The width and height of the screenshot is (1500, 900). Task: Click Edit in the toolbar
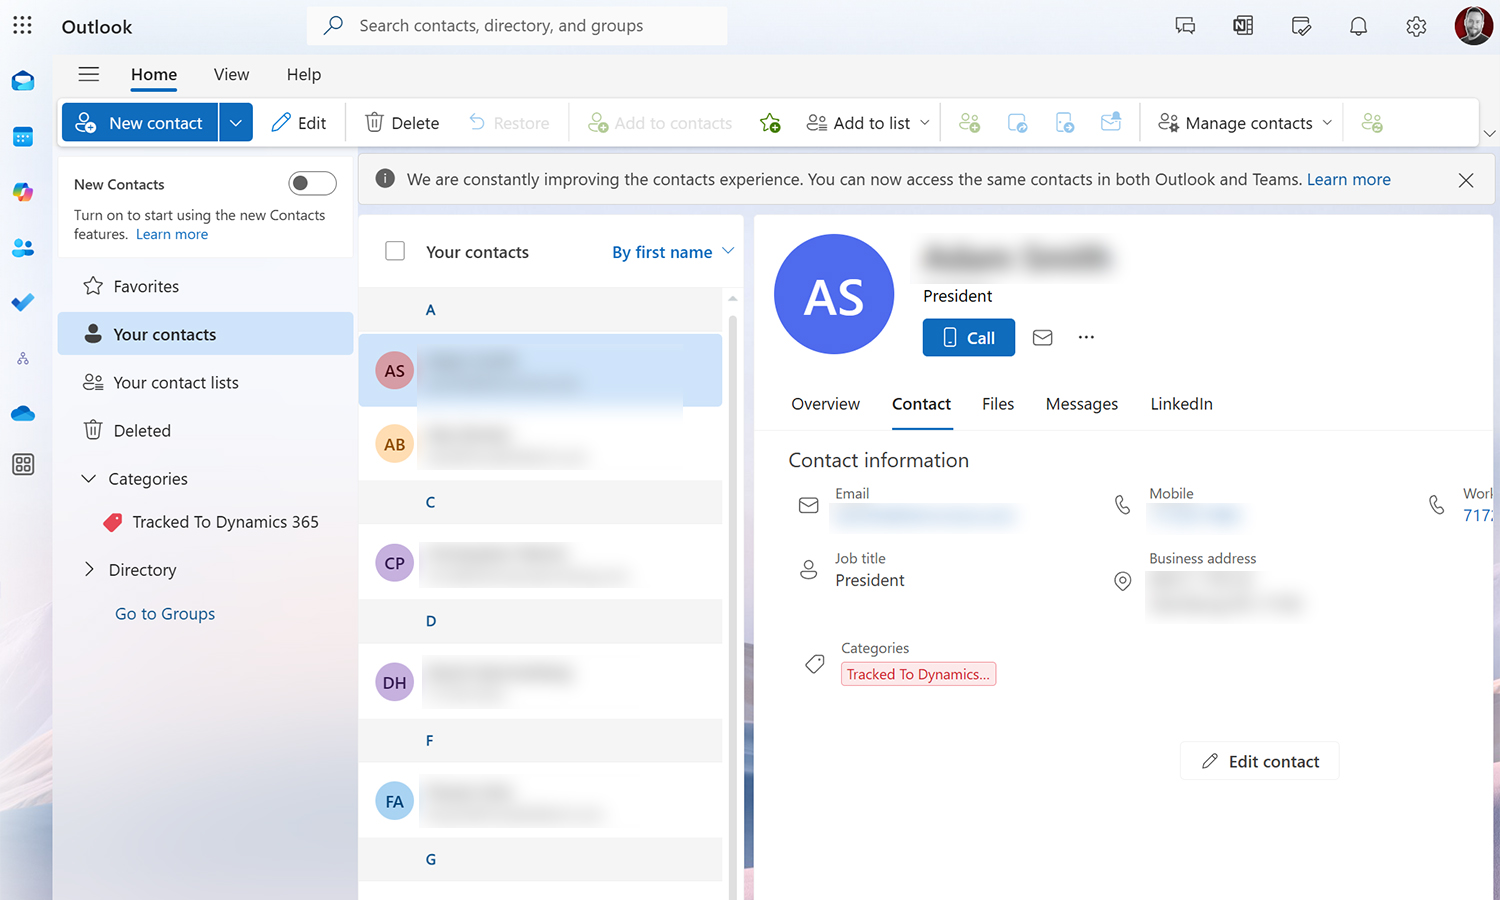point(299,123)
